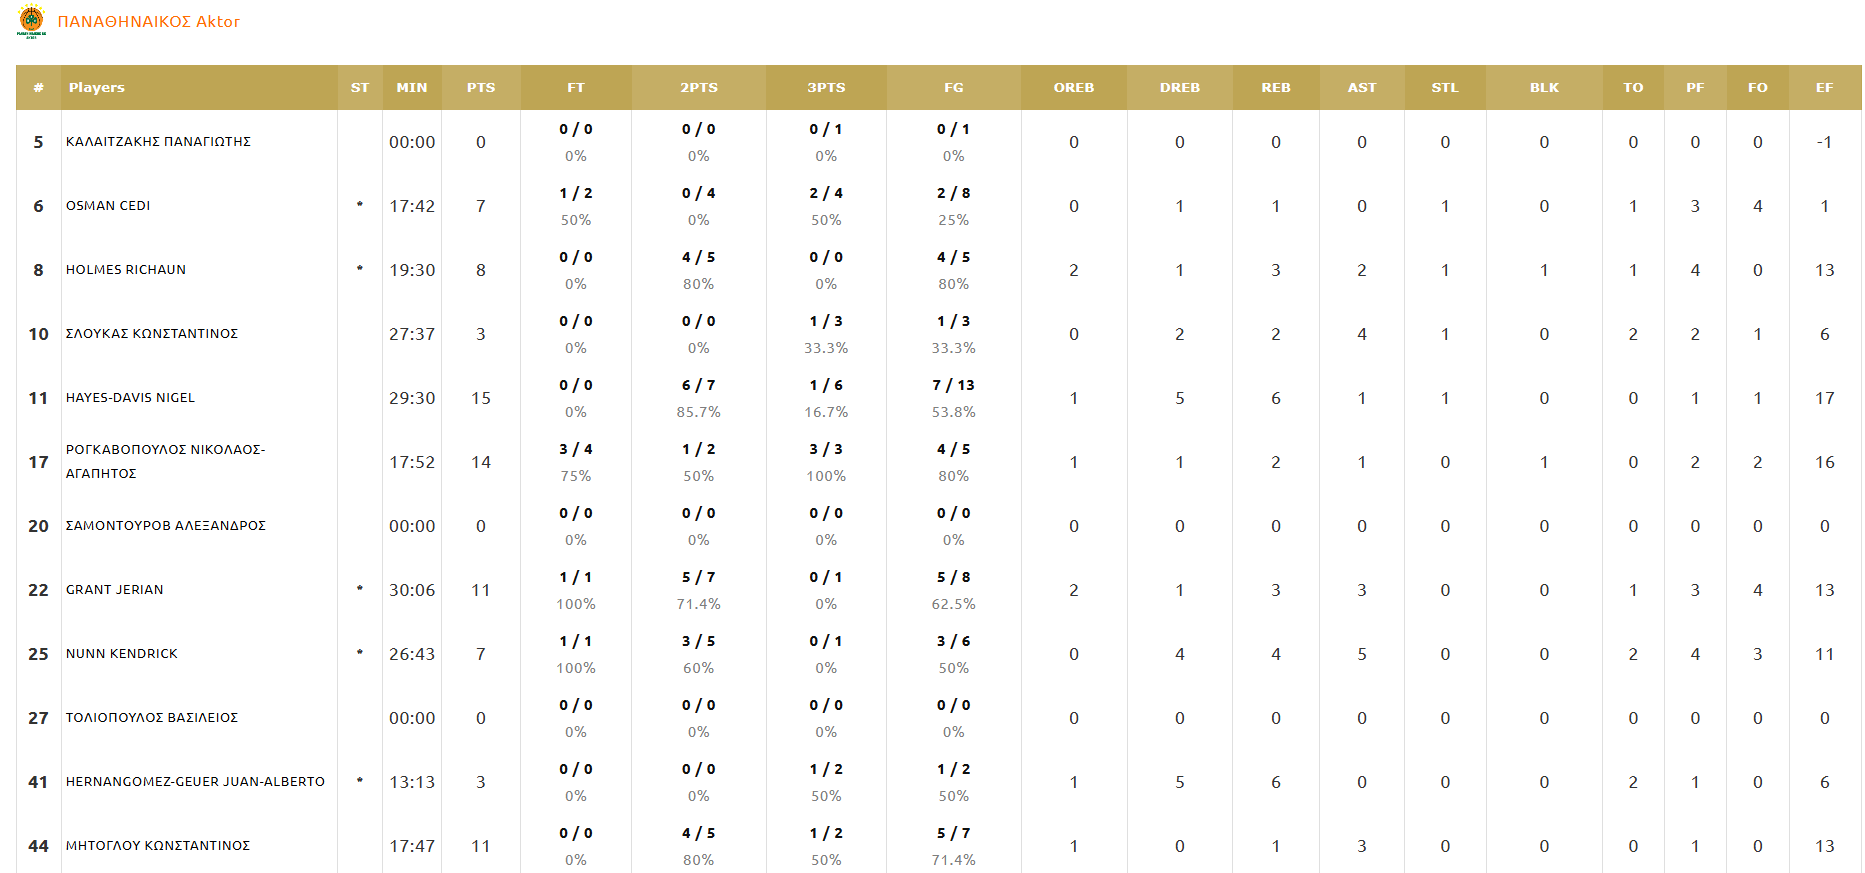Click the EF efficiency column header
The width and height of the screenshot is (1865, 873).
click(x=1824, y=88)
